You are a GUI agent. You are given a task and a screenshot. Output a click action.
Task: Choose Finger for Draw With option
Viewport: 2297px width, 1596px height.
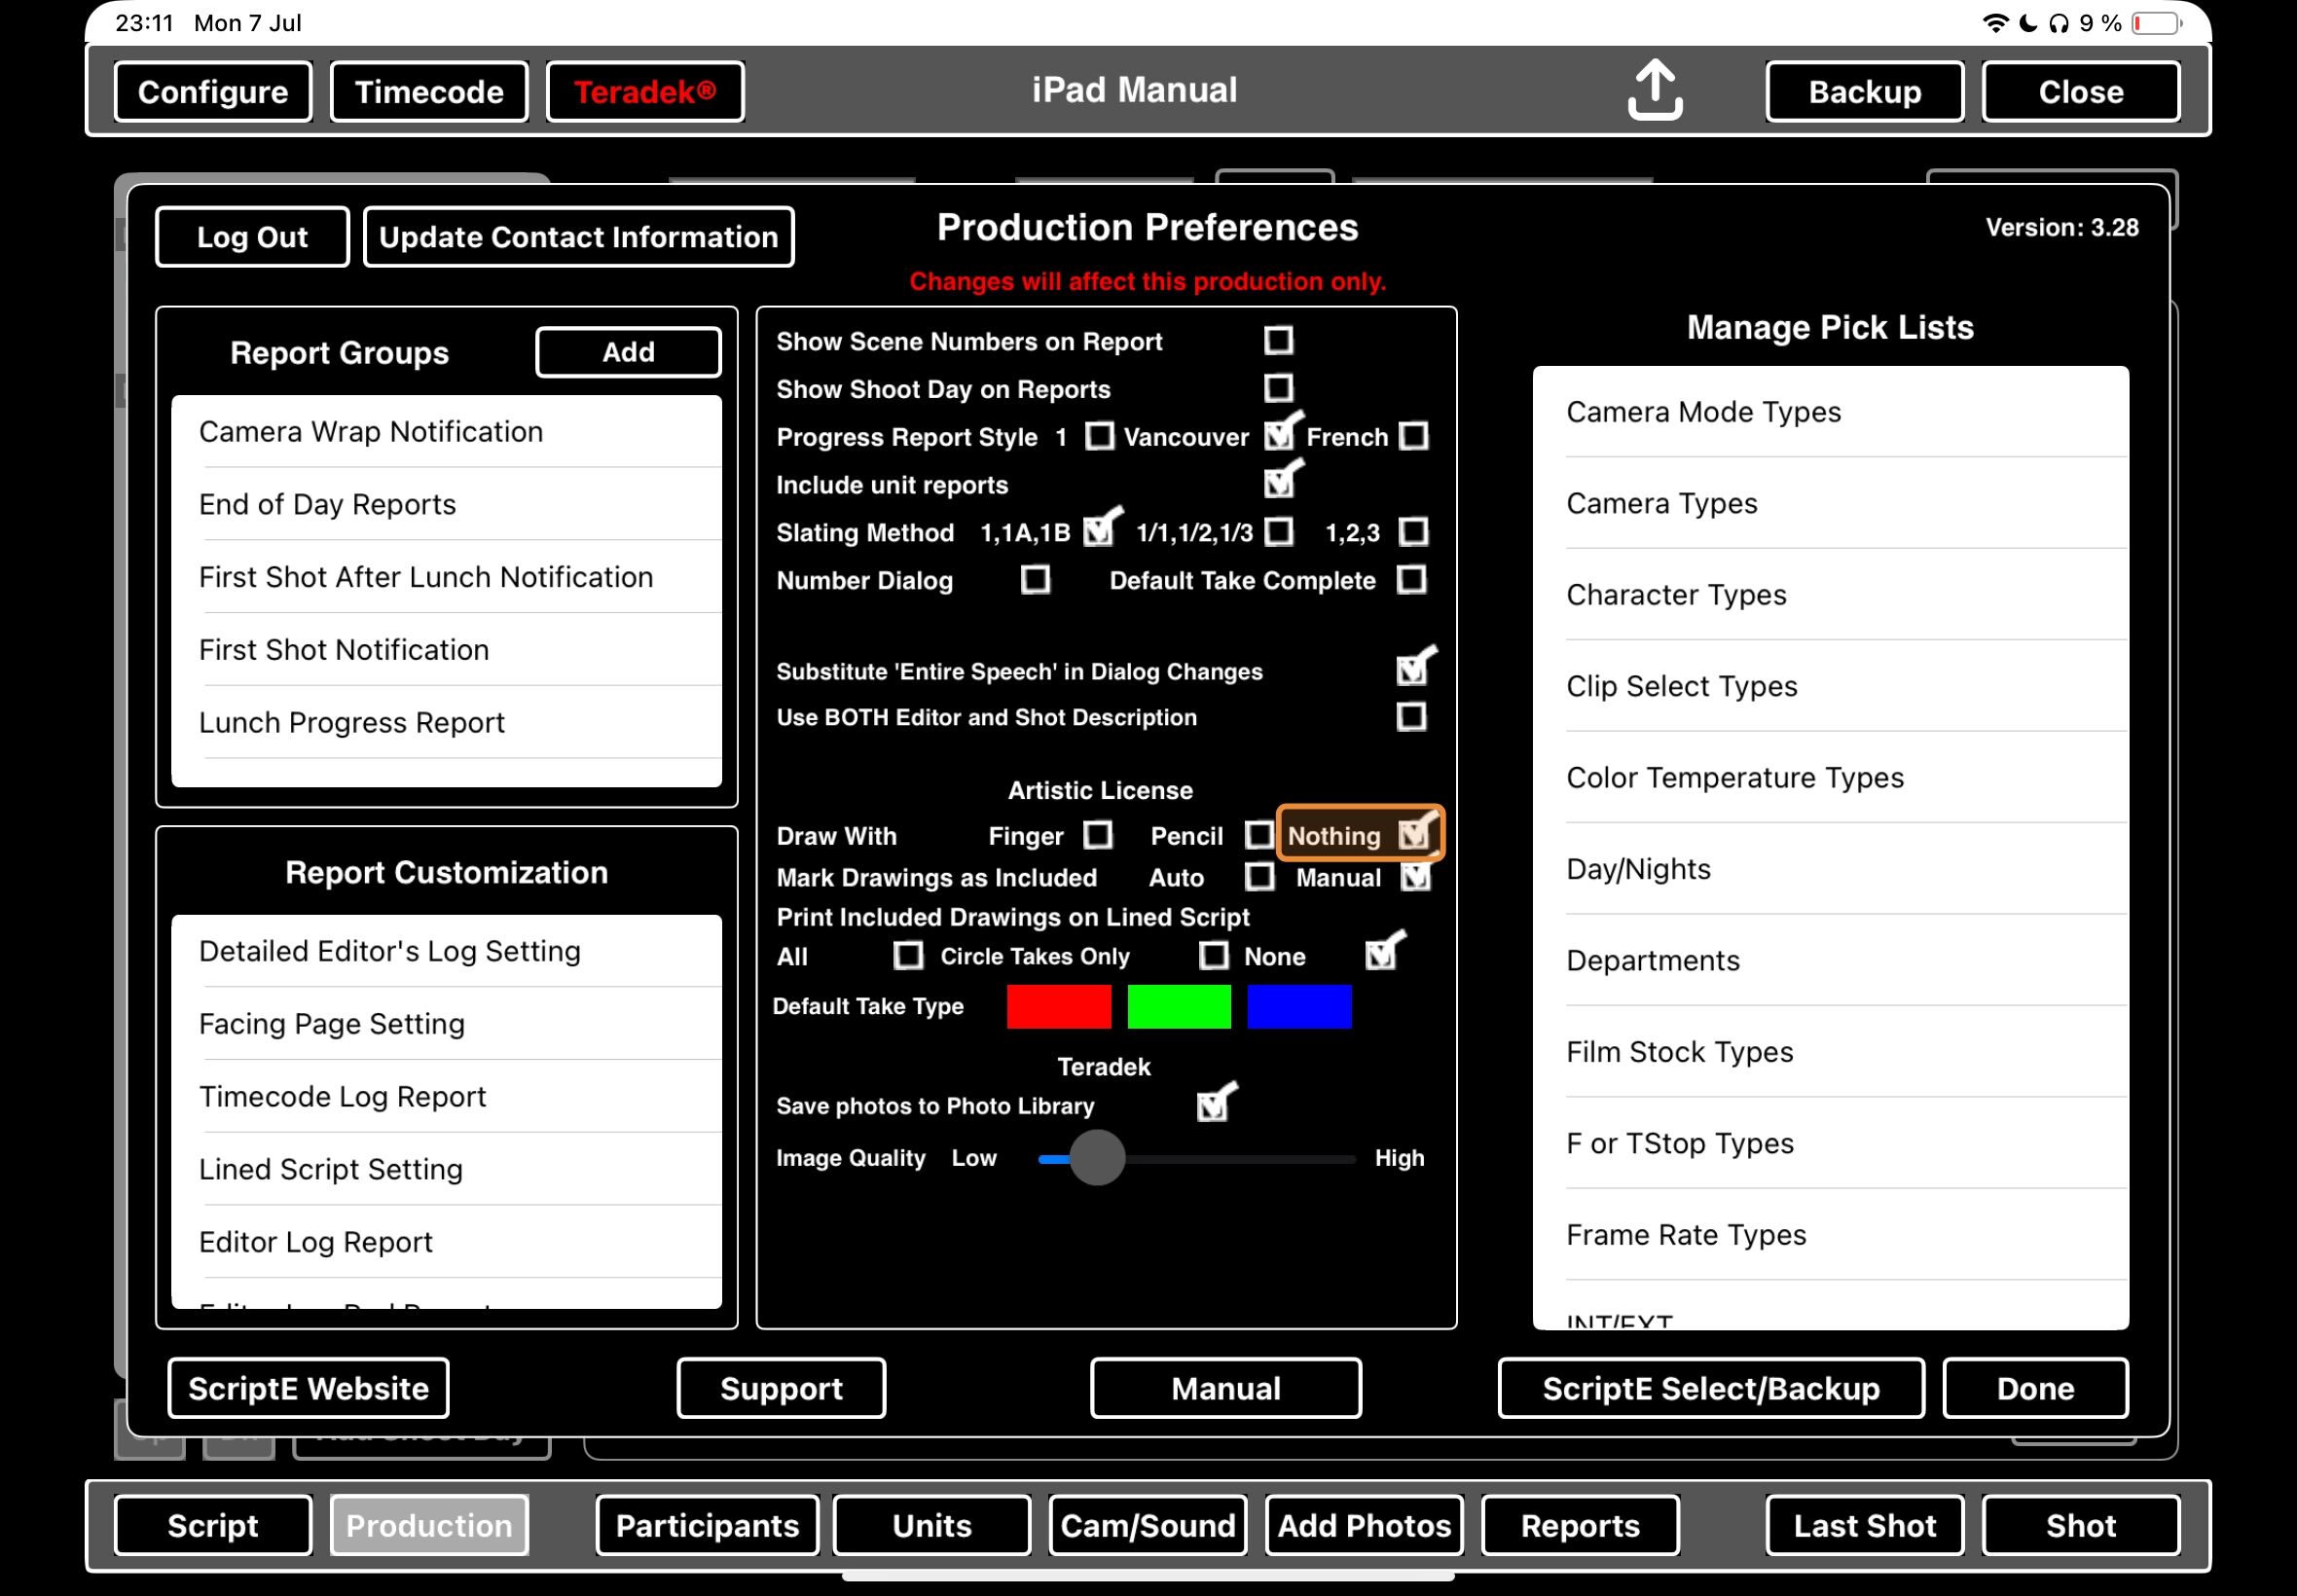pos(1098,835)
